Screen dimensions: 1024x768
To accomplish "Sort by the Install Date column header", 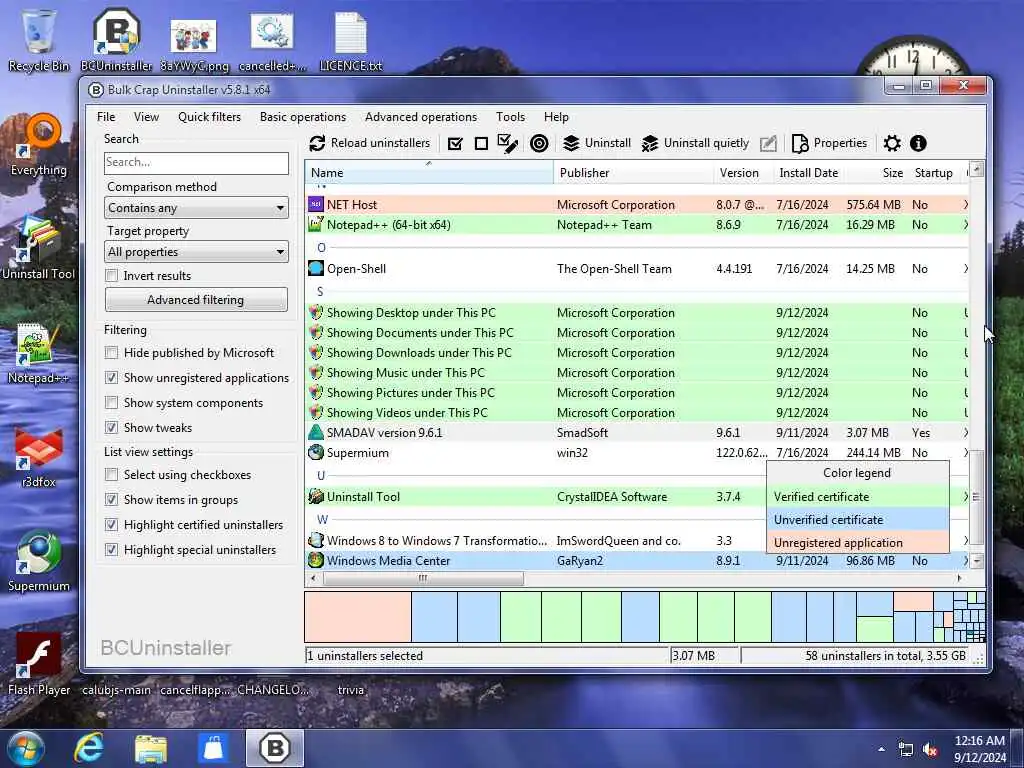I will point(808,172).
